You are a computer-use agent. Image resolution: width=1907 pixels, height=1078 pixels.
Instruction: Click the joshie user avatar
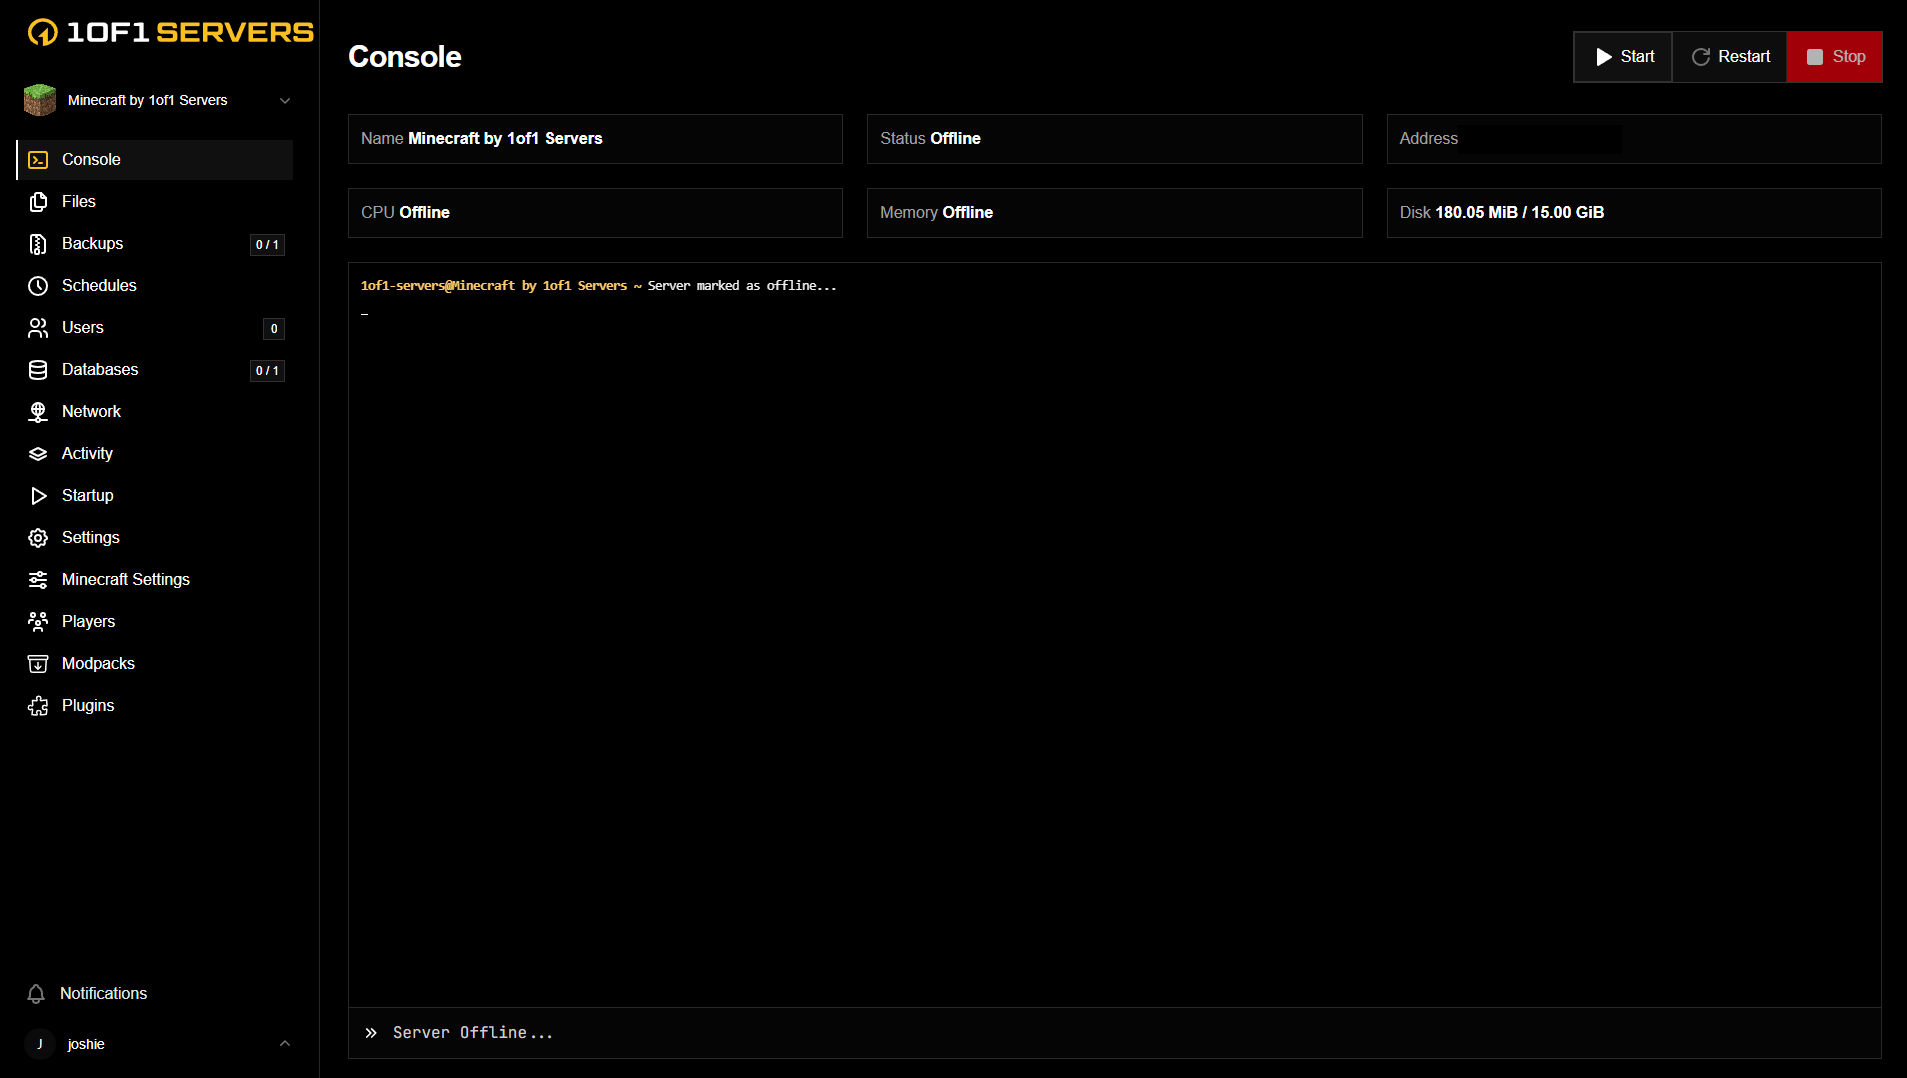pyautogui.click(x=40, y=1044)
